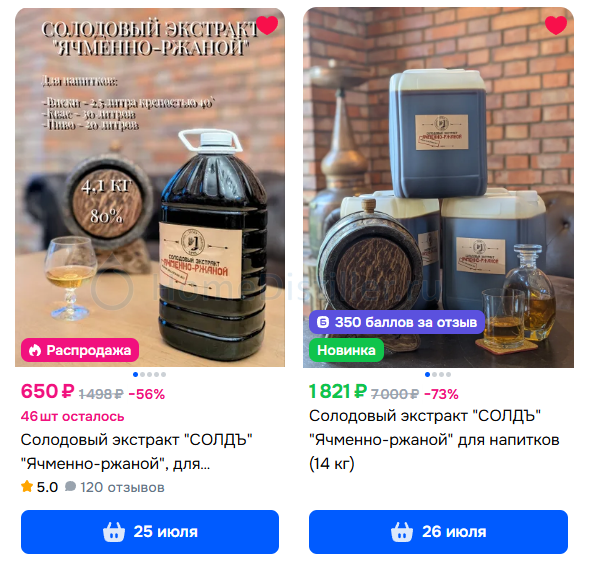Open the Новинка badge on canister photo

pyautogui.click(x=346, y=350)
